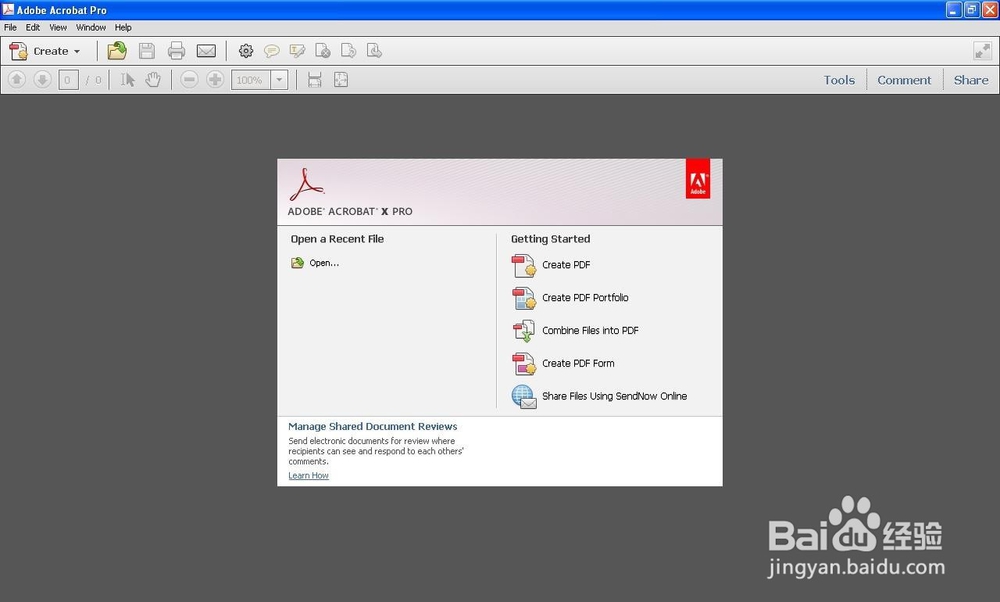Click Combine Files into PDF link
1000x602 pixels.
(590, 330)
